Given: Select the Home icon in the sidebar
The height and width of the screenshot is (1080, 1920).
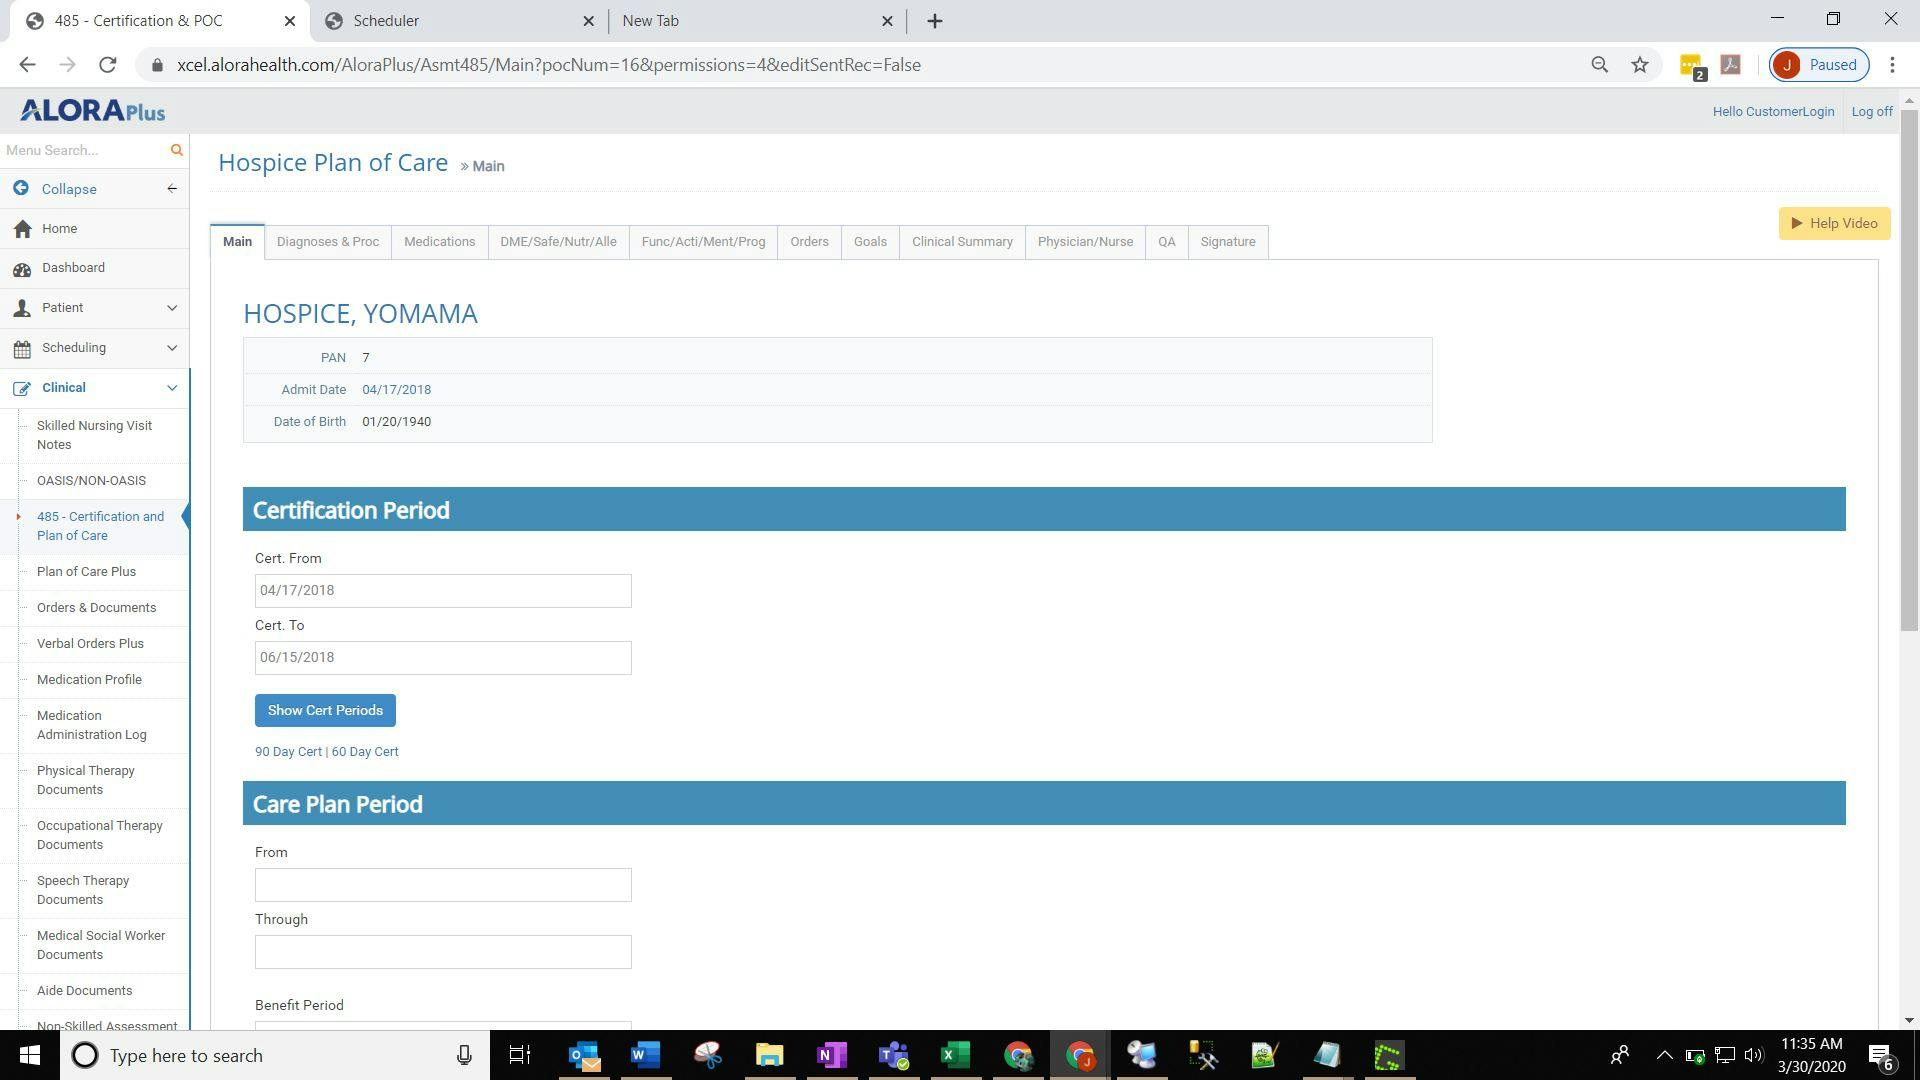Looking at the screenshot, I should [22, 229].
